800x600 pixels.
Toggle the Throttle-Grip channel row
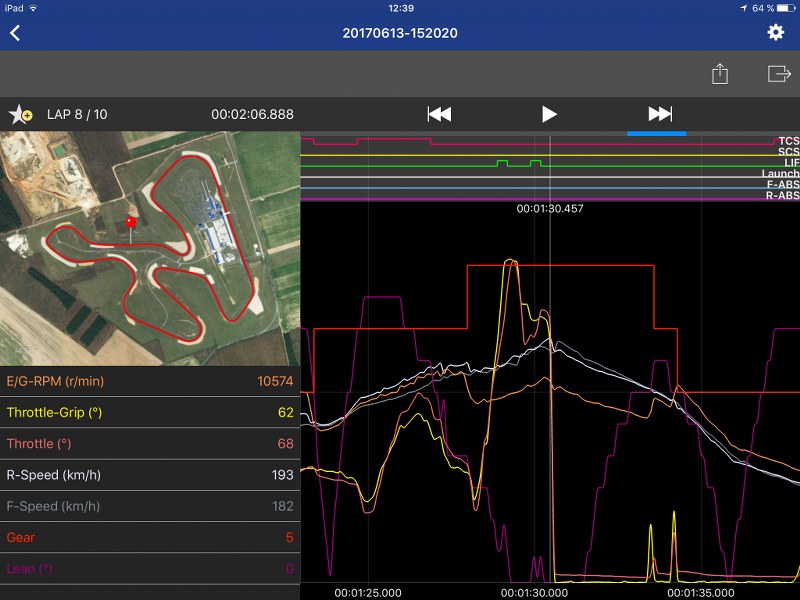150,412
